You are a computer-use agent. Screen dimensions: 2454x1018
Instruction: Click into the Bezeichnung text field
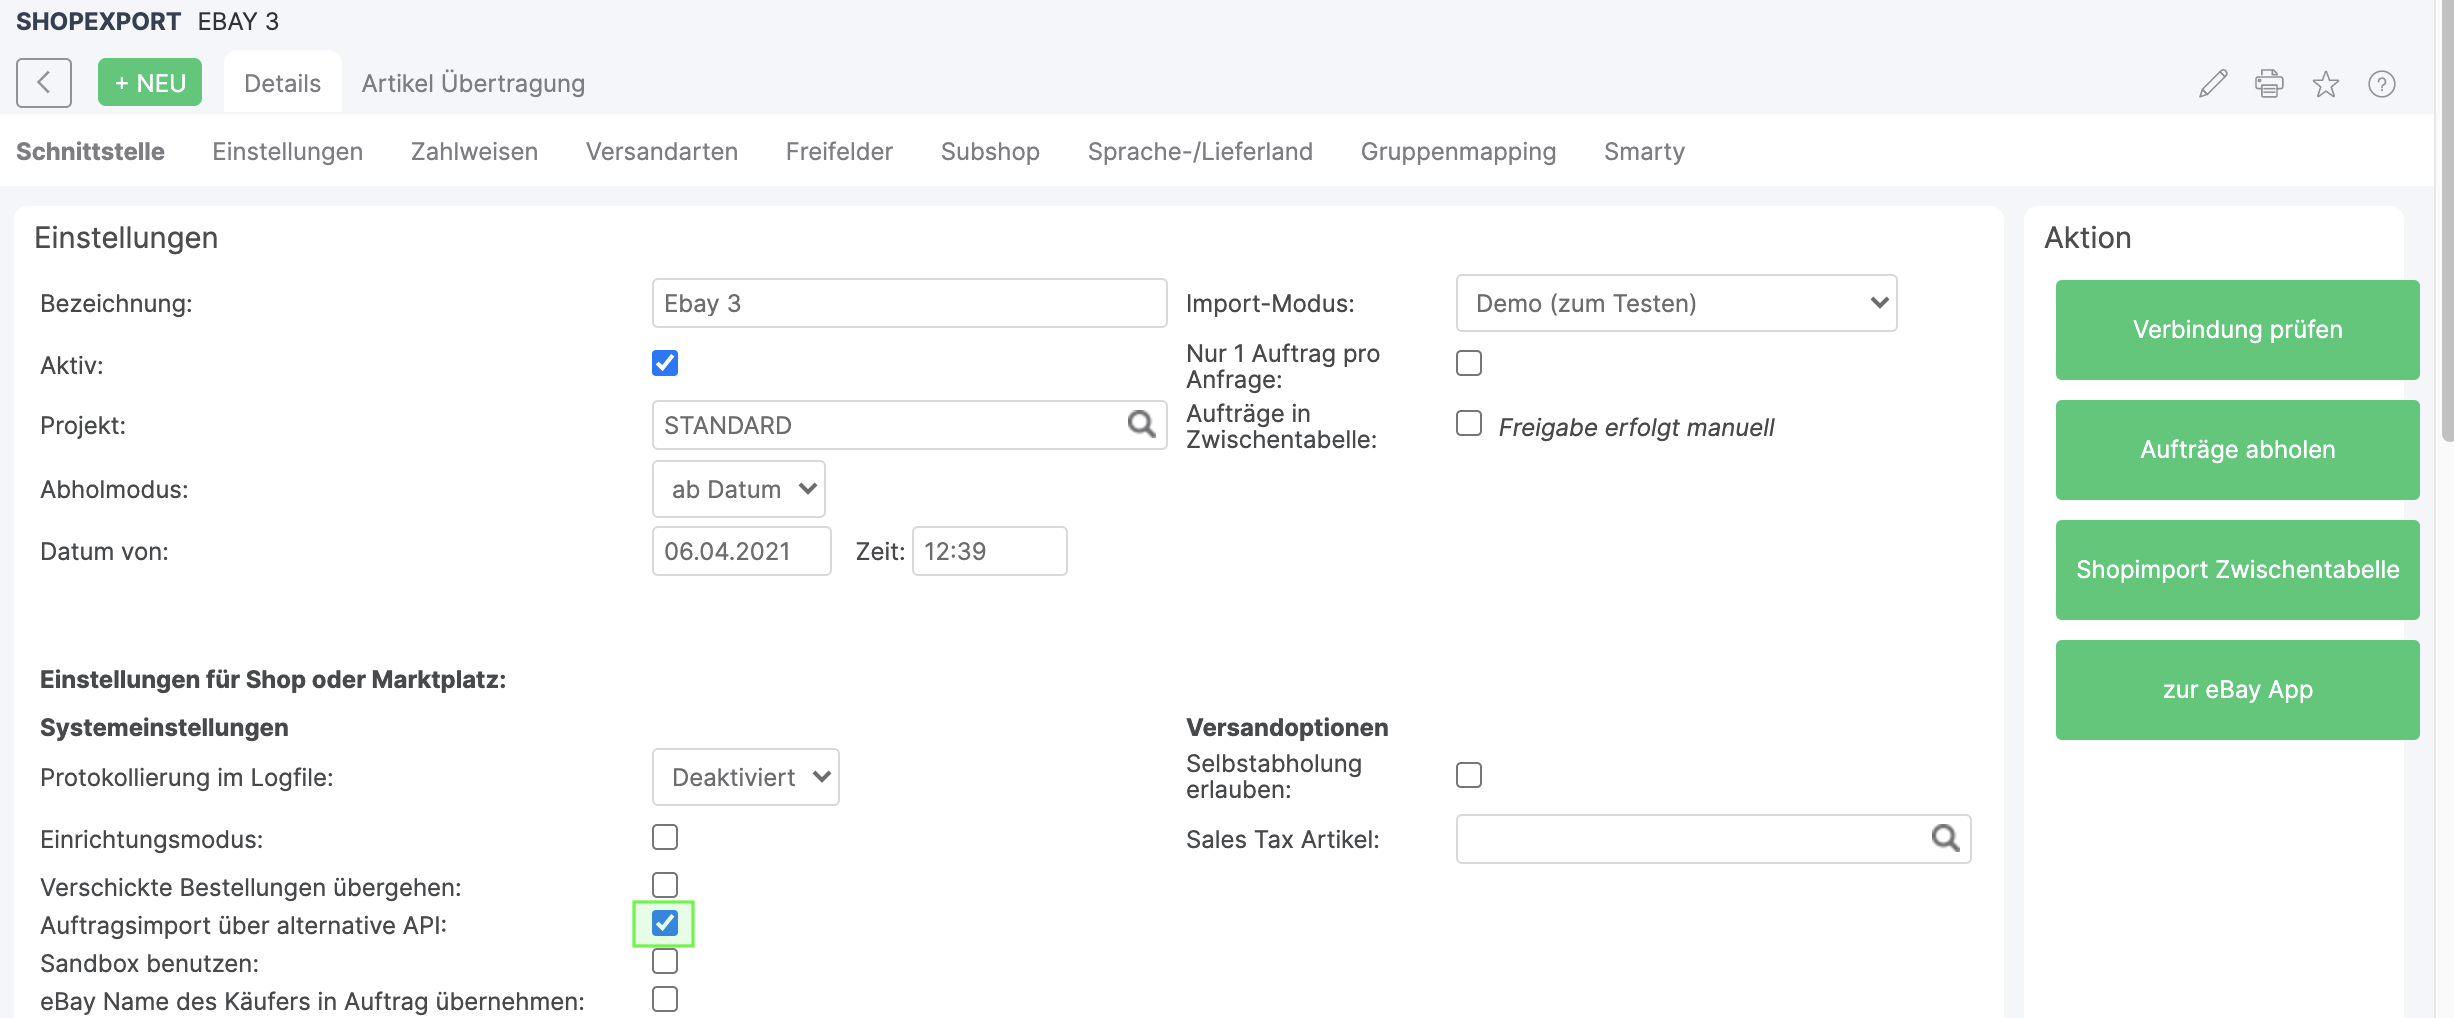(x=908, y=303)
